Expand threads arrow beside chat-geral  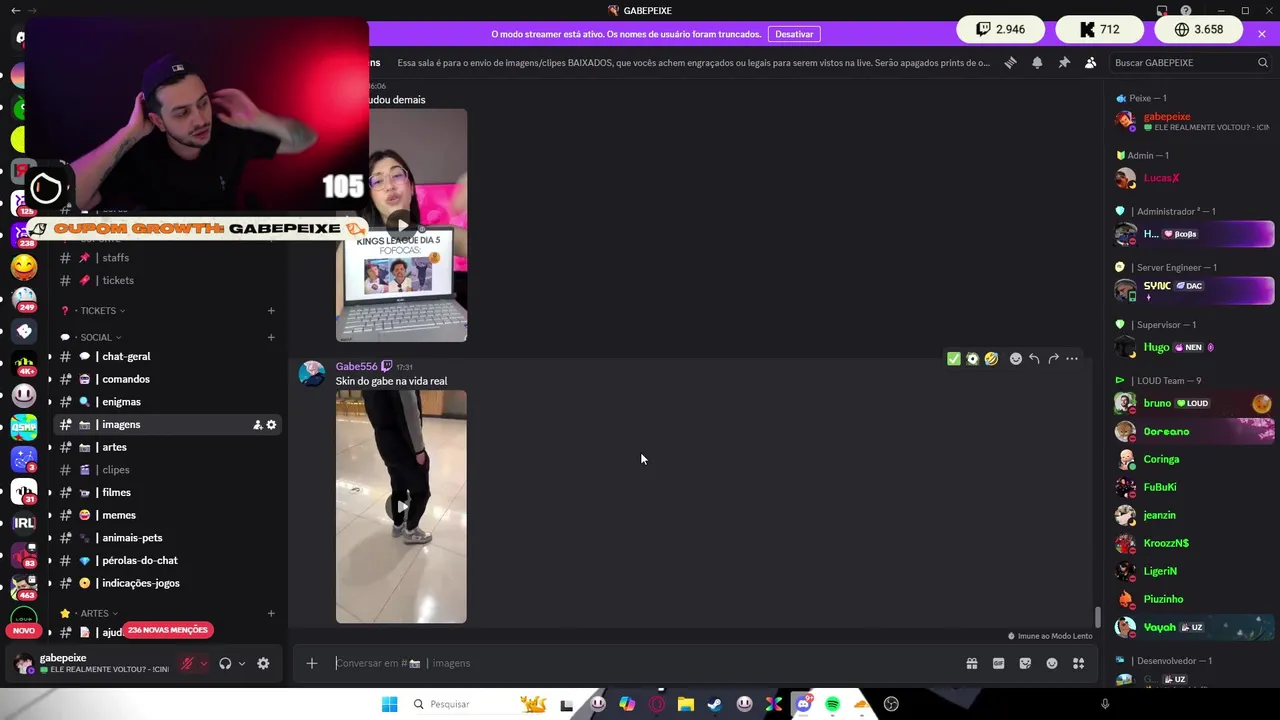[50, 357]
